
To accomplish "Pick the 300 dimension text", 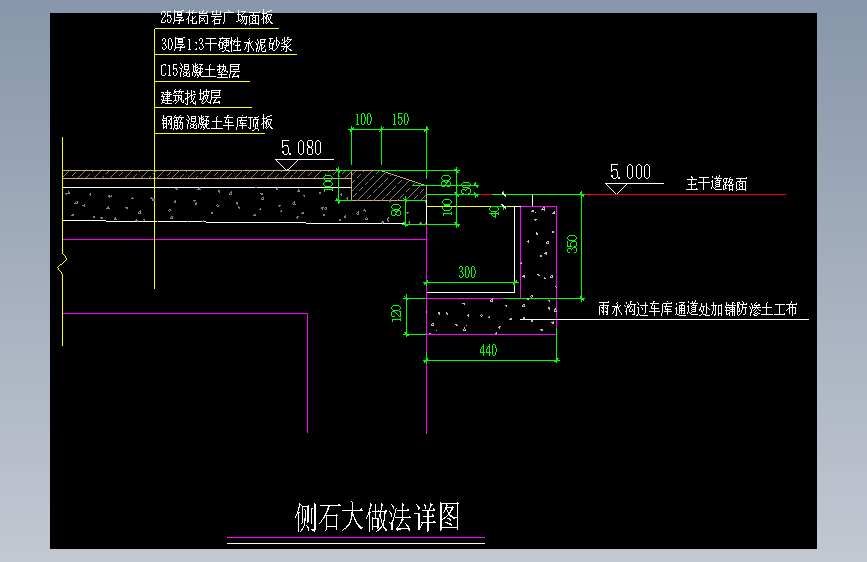I will tap(467, 272).
